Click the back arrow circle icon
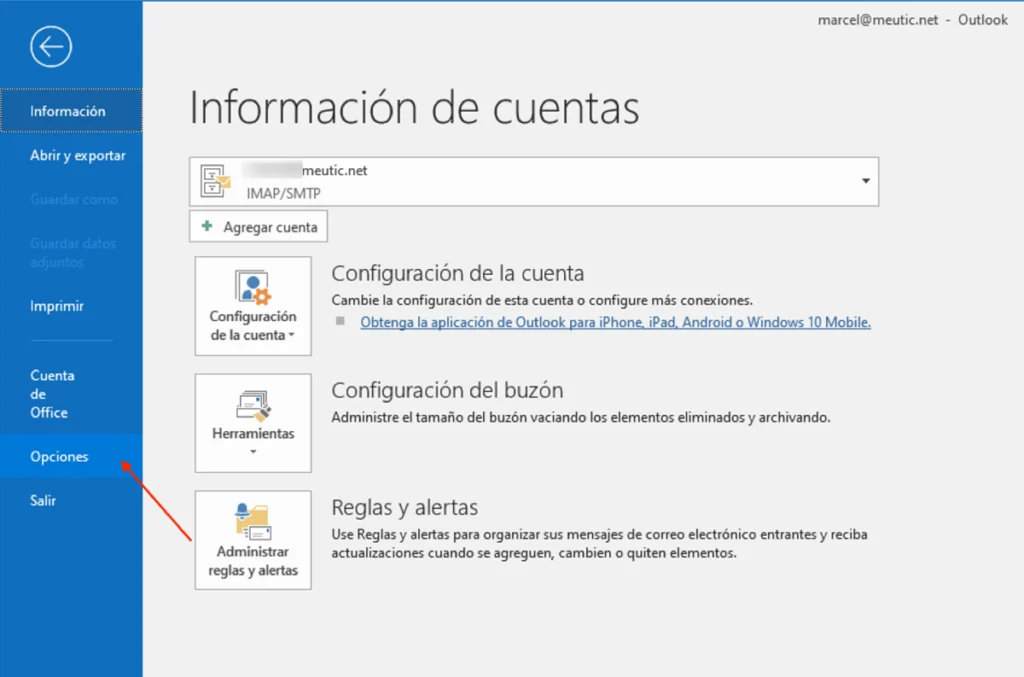 pyautogui.click(x=51, y=47)
